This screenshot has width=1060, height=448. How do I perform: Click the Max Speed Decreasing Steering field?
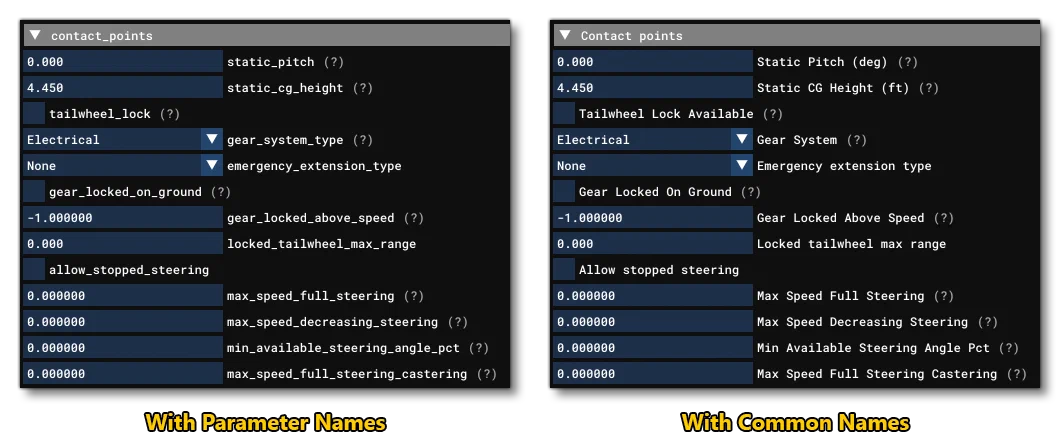[x=653, y=322]
